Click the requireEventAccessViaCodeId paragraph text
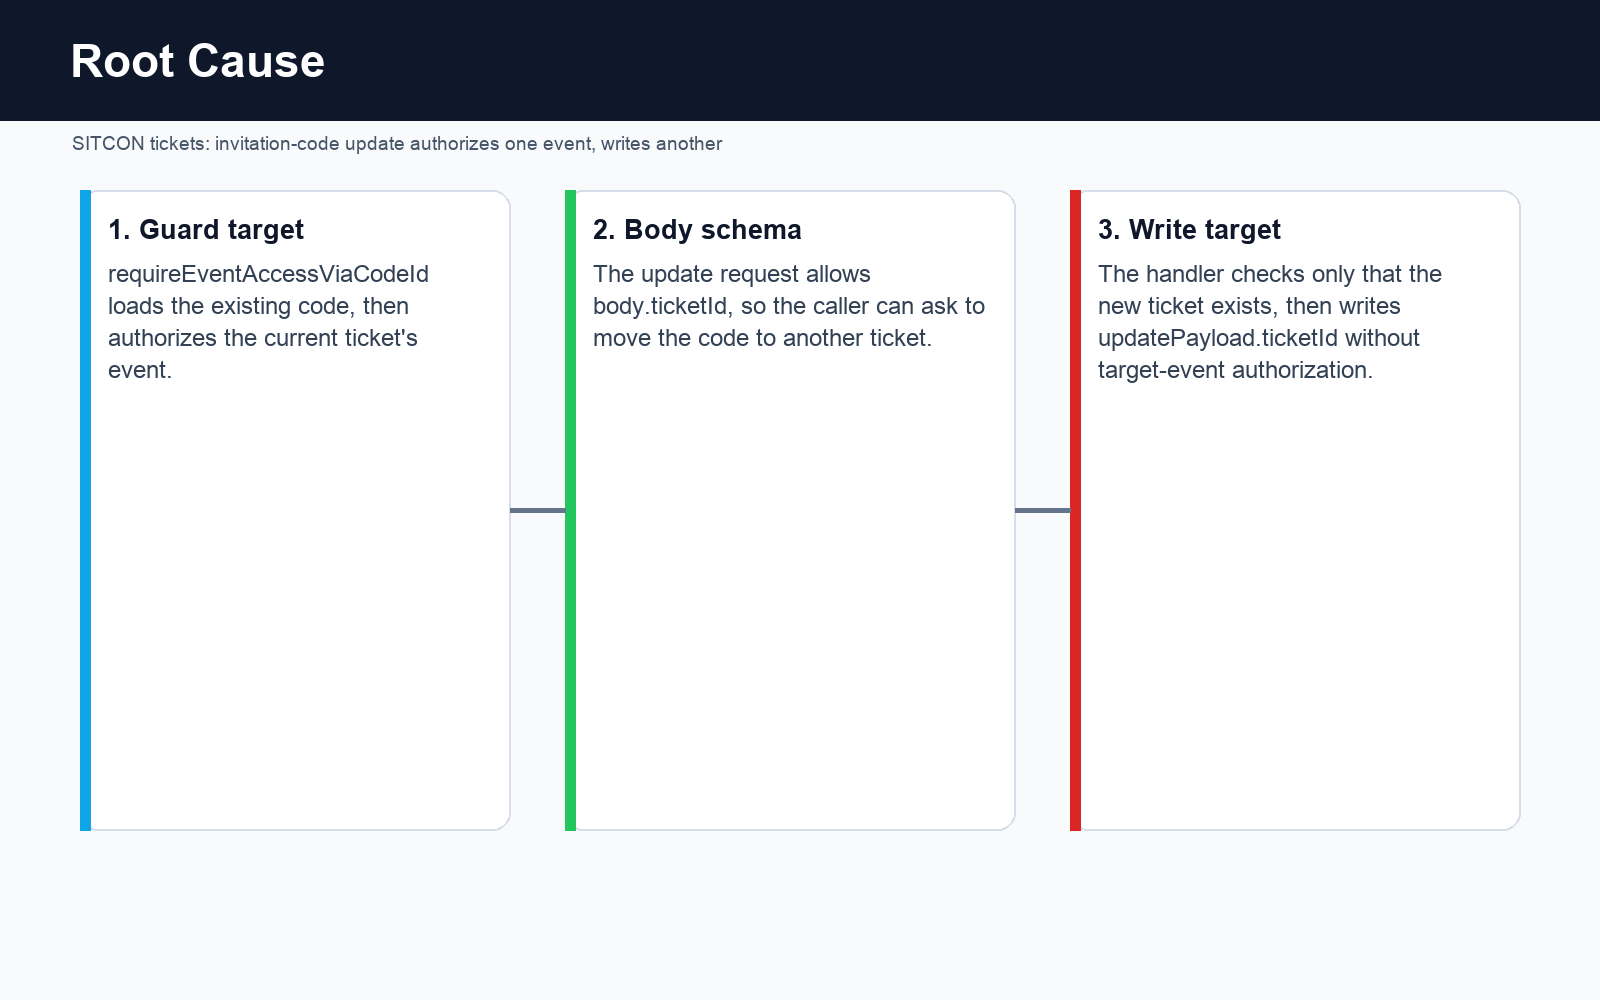Screen dimensions: 1600x1000 click(268, 322)
